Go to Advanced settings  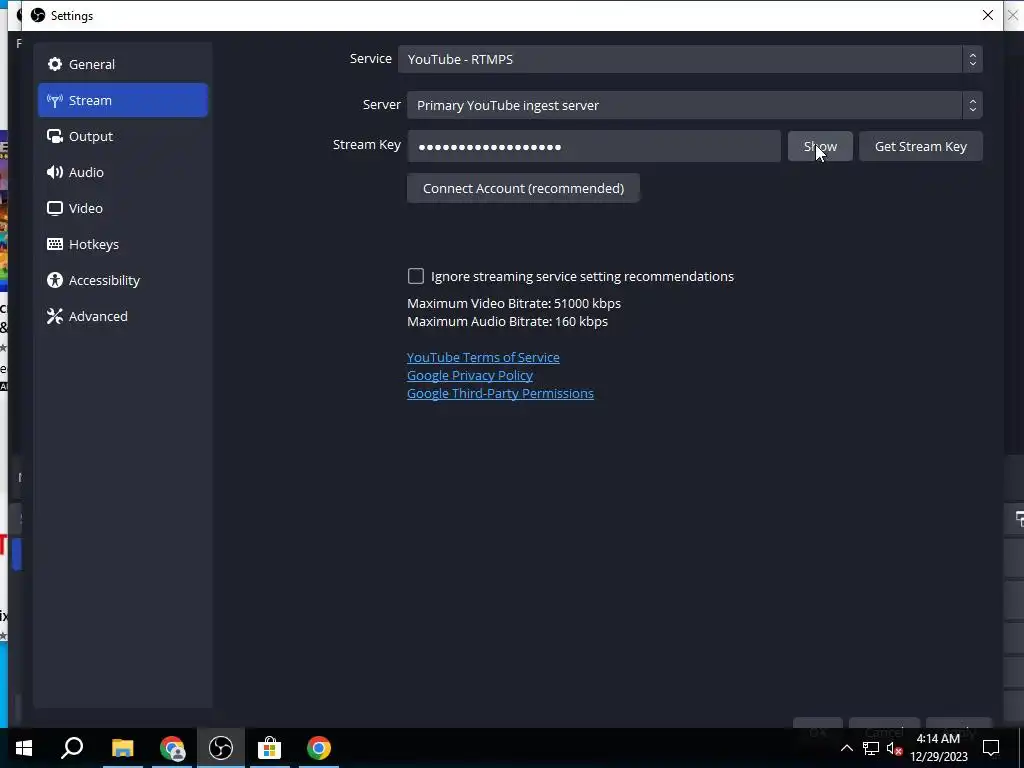123,315
